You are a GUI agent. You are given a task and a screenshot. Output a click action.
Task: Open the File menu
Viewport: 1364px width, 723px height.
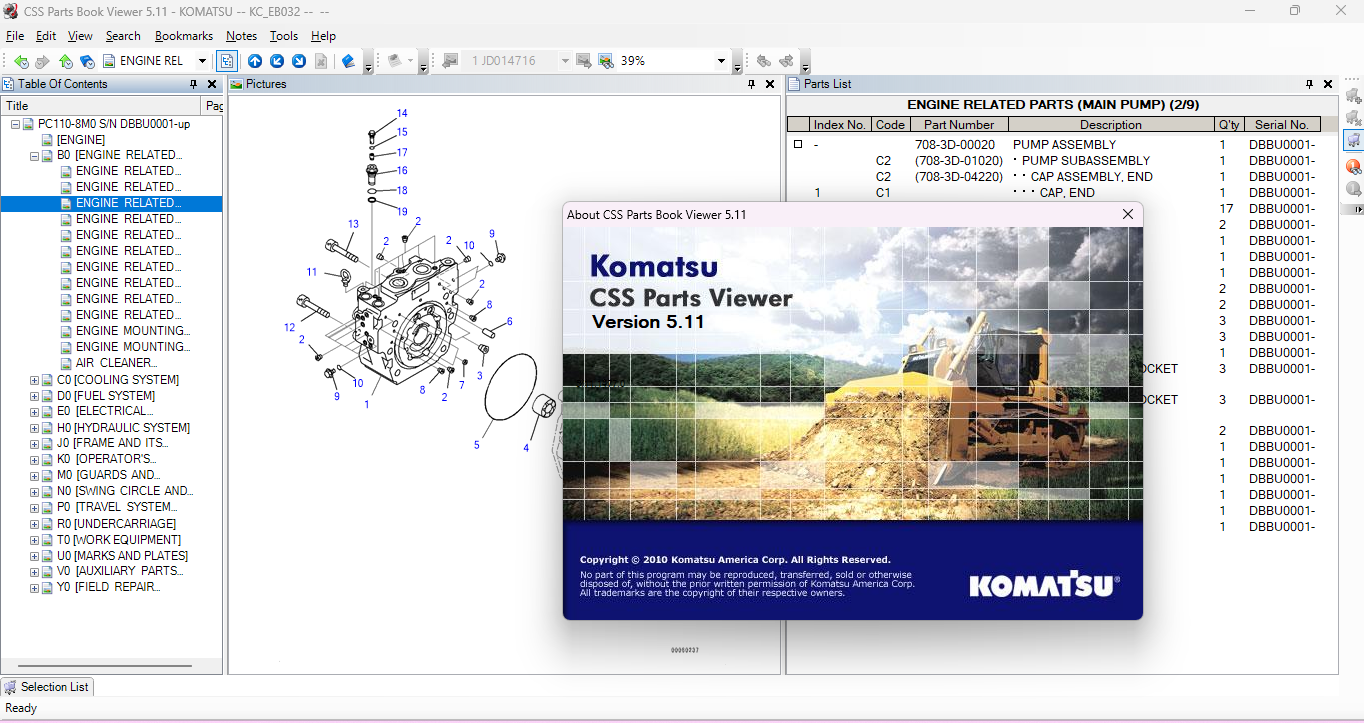(15, 36)
